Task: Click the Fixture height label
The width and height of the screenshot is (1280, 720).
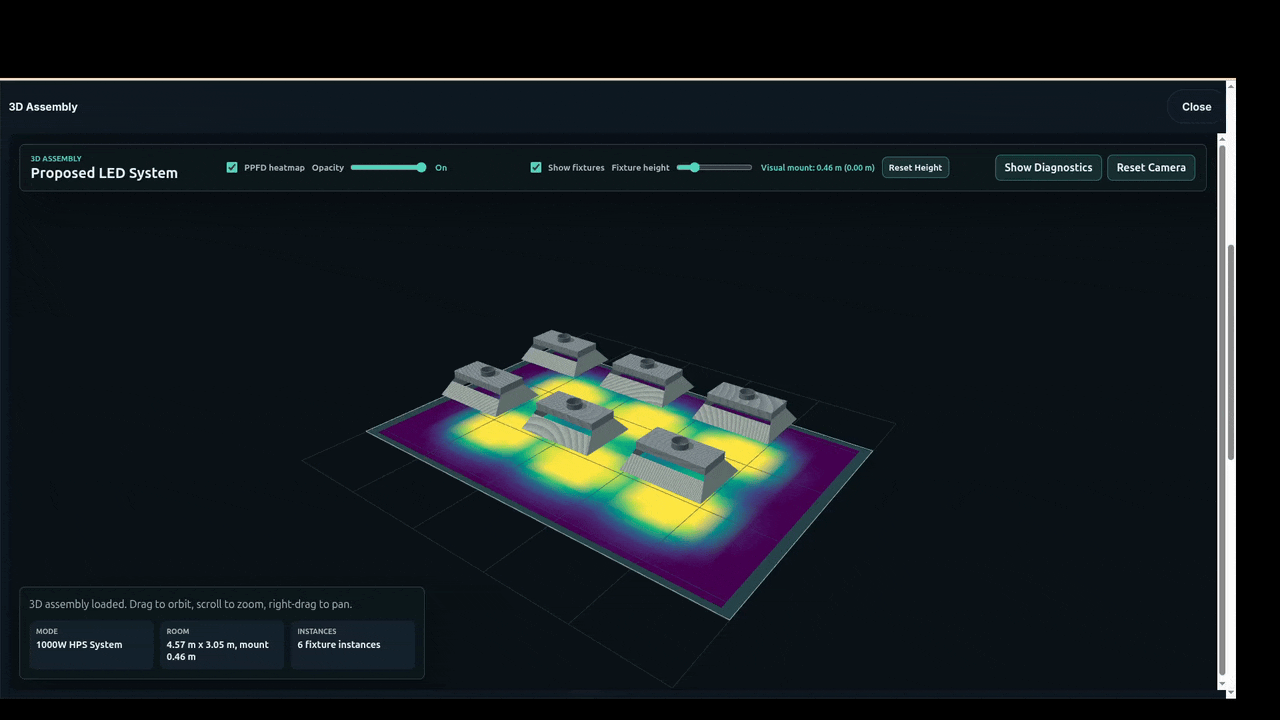Action: [x=640, y=168]
